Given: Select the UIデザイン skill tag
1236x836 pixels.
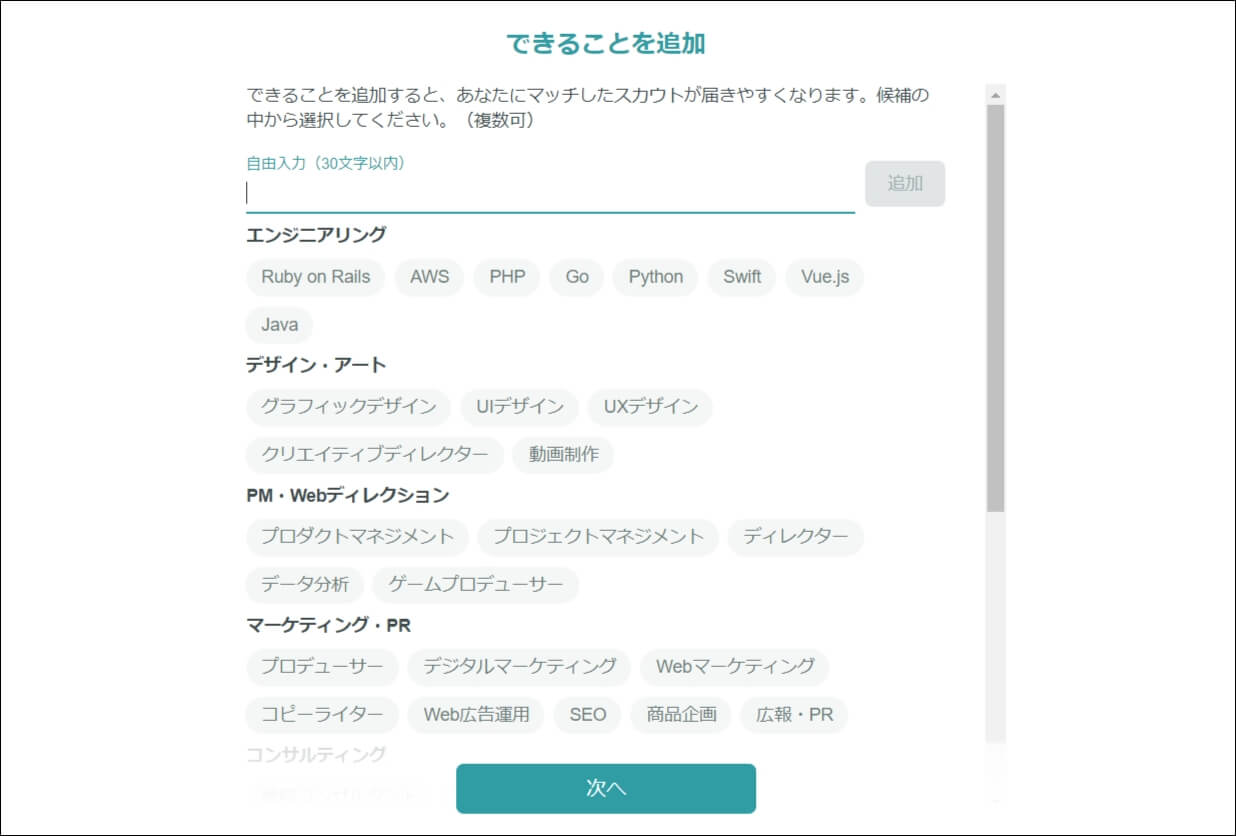Looking at the screenshot, I should (520, 406).
